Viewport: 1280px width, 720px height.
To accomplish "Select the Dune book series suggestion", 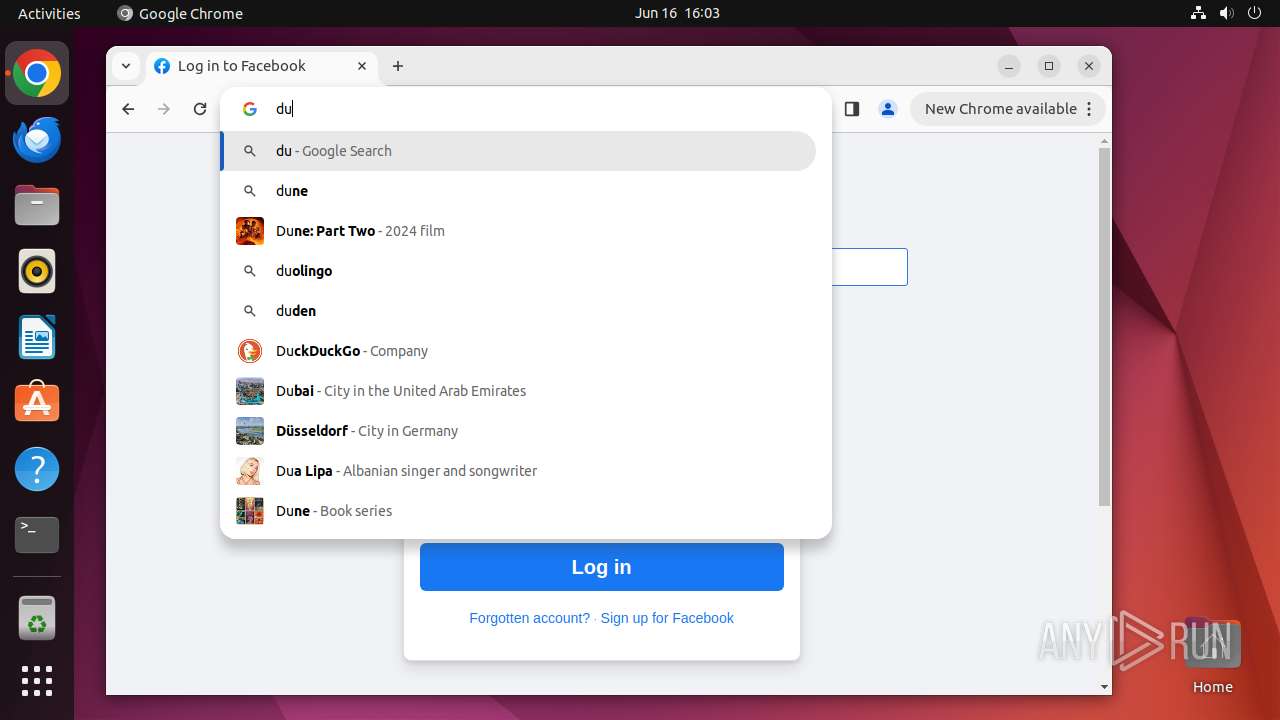I will (x=518, y=511).
